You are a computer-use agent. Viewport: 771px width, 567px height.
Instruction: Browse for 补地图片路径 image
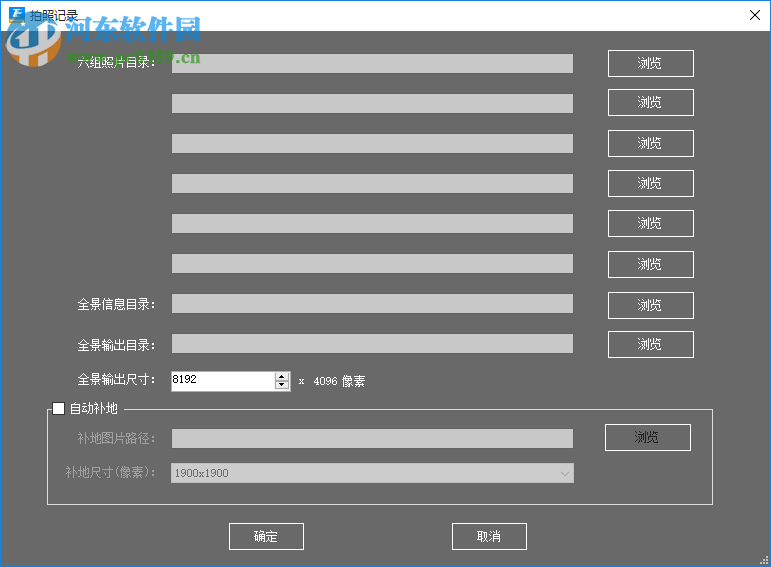coord(648,437)
